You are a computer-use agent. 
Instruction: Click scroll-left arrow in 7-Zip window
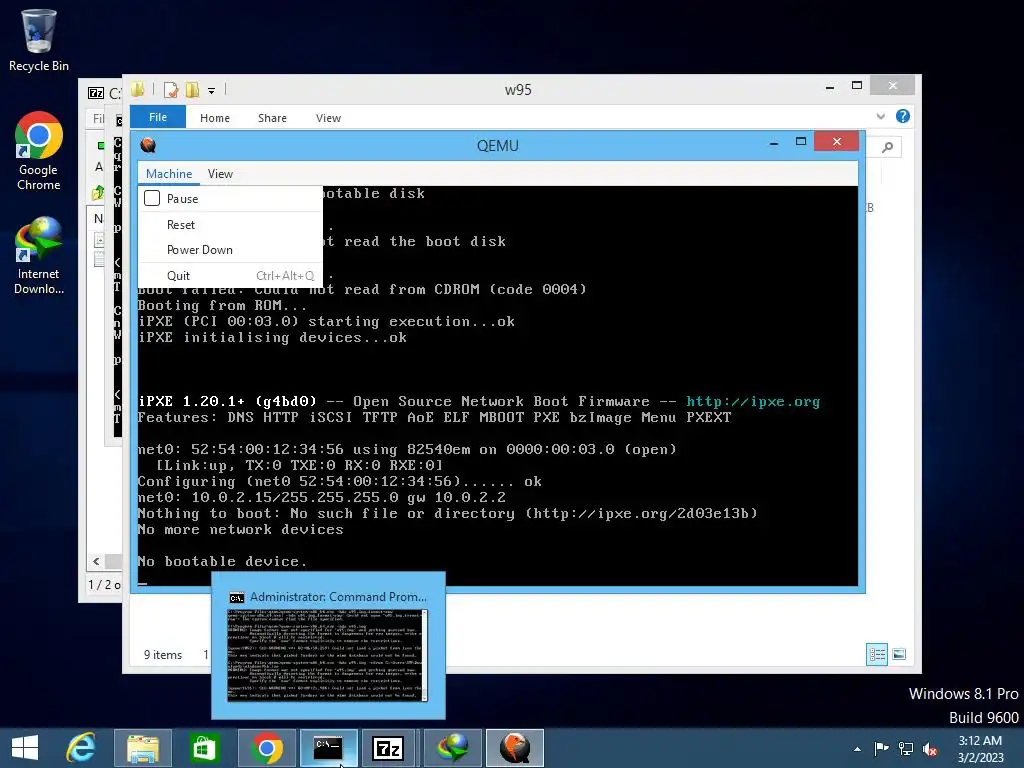(97, 562)
